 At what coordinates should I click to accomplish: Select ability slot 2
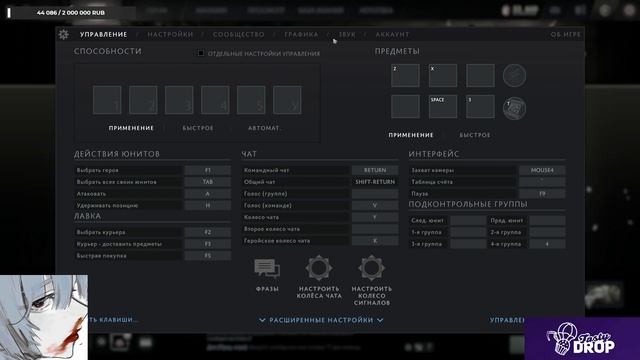(143, 100)
